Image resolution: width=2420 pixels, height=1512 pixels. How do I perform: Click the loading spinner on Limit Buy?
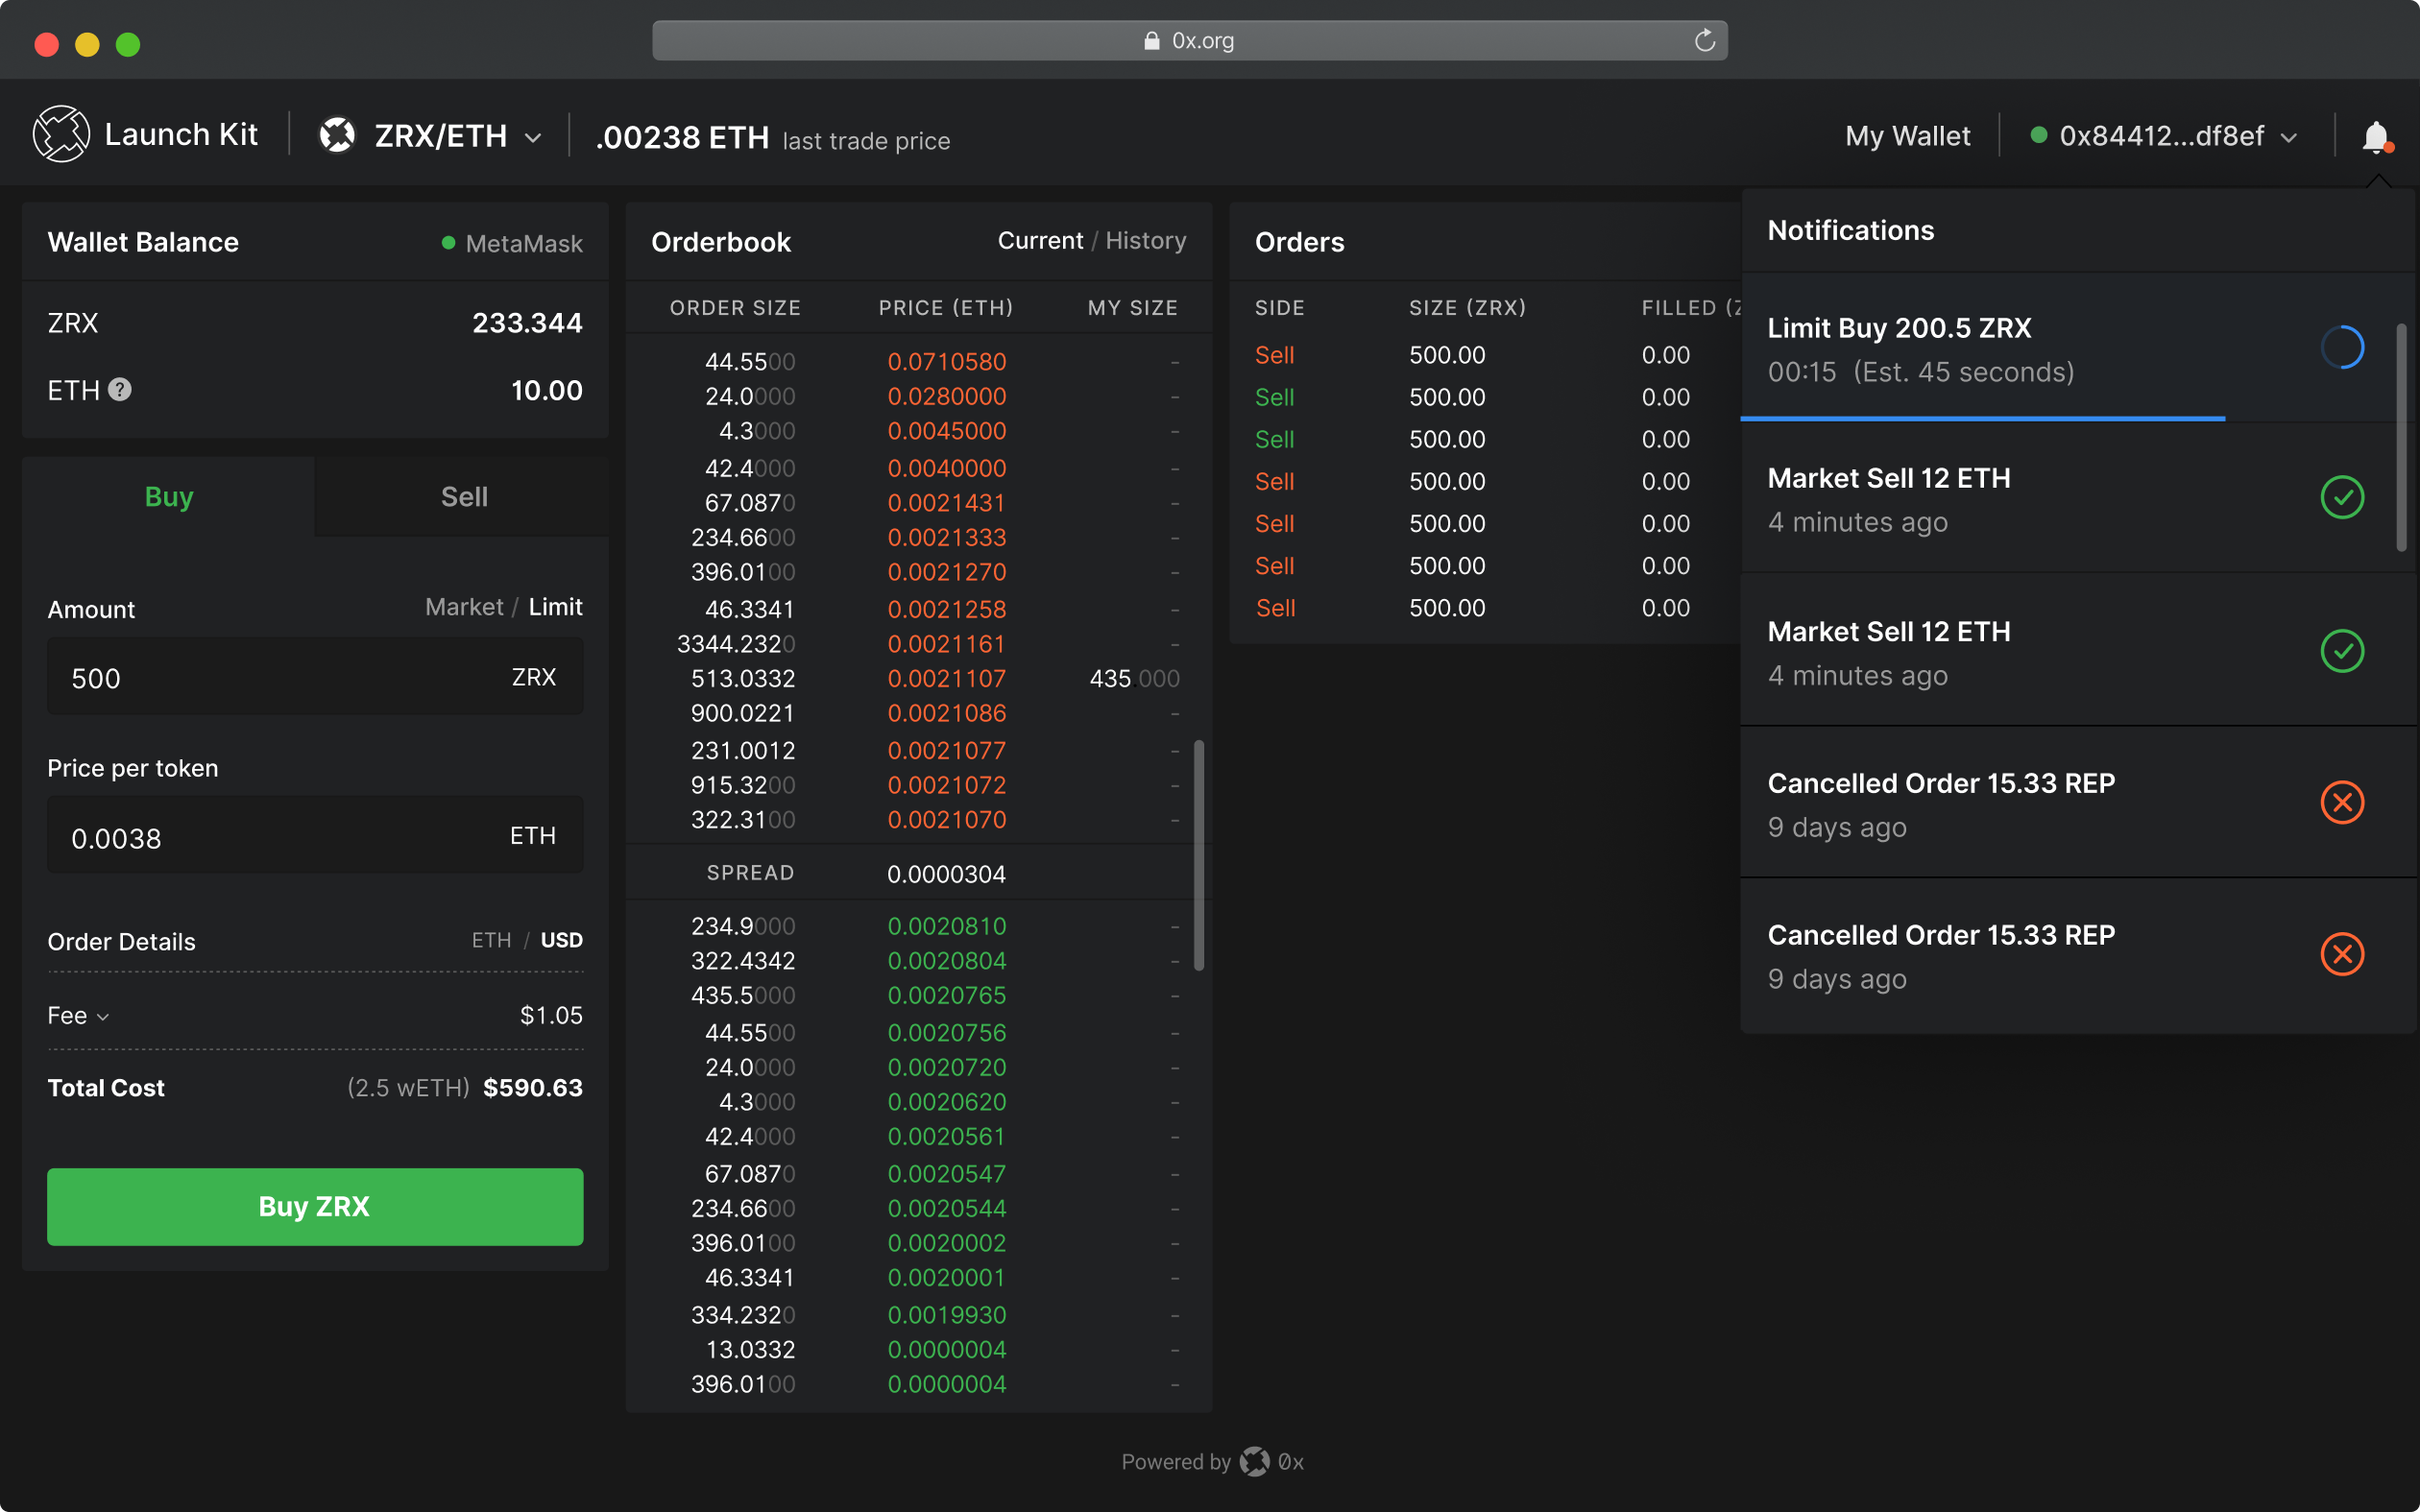coord(2341,348)
